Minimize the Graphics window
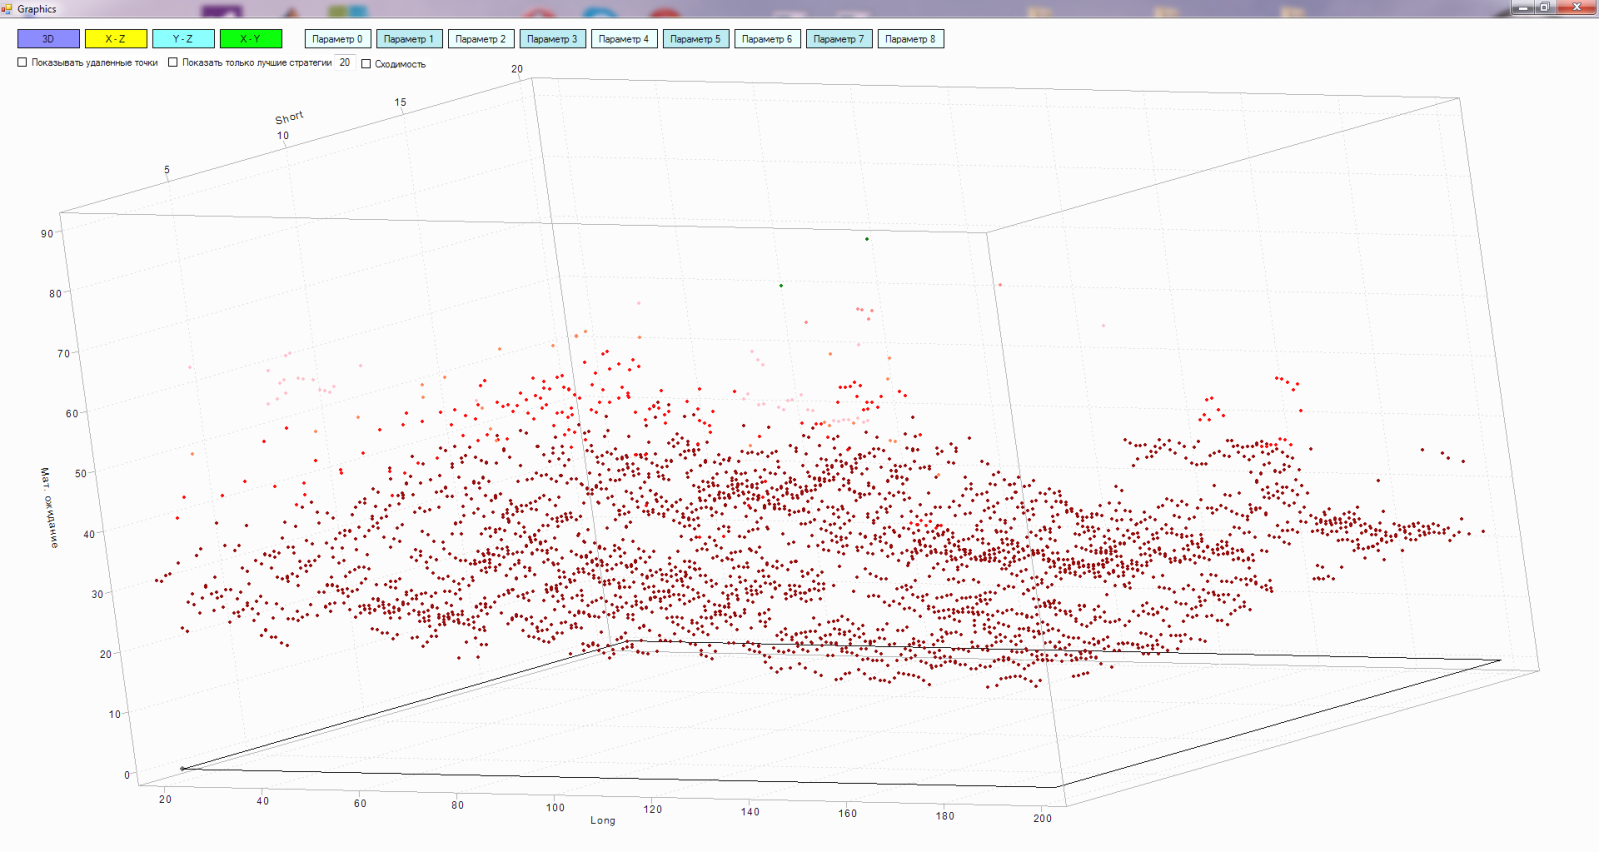Screen dimensions: 1599x852 1523,7
